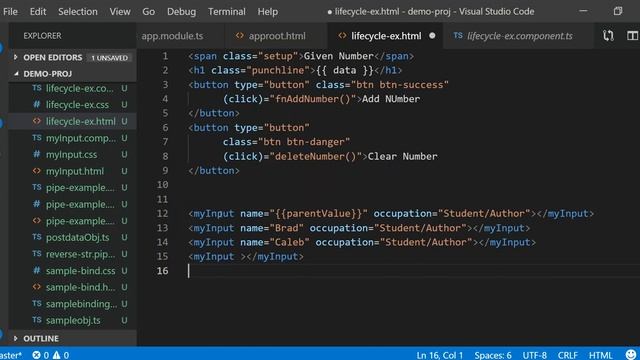Viewport: 640px width, 360px height.
Task: Open myInput.html file
Action: 75,171
